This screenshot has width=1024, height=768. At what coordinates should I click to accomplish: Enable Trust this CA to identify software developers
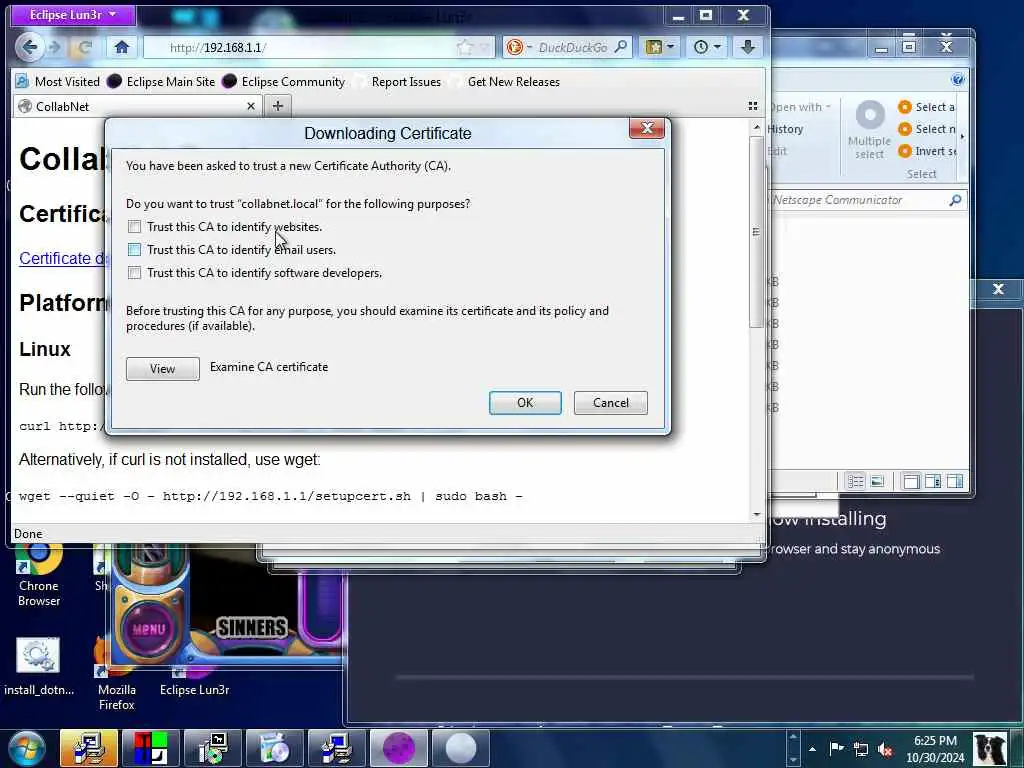point(134,273)
